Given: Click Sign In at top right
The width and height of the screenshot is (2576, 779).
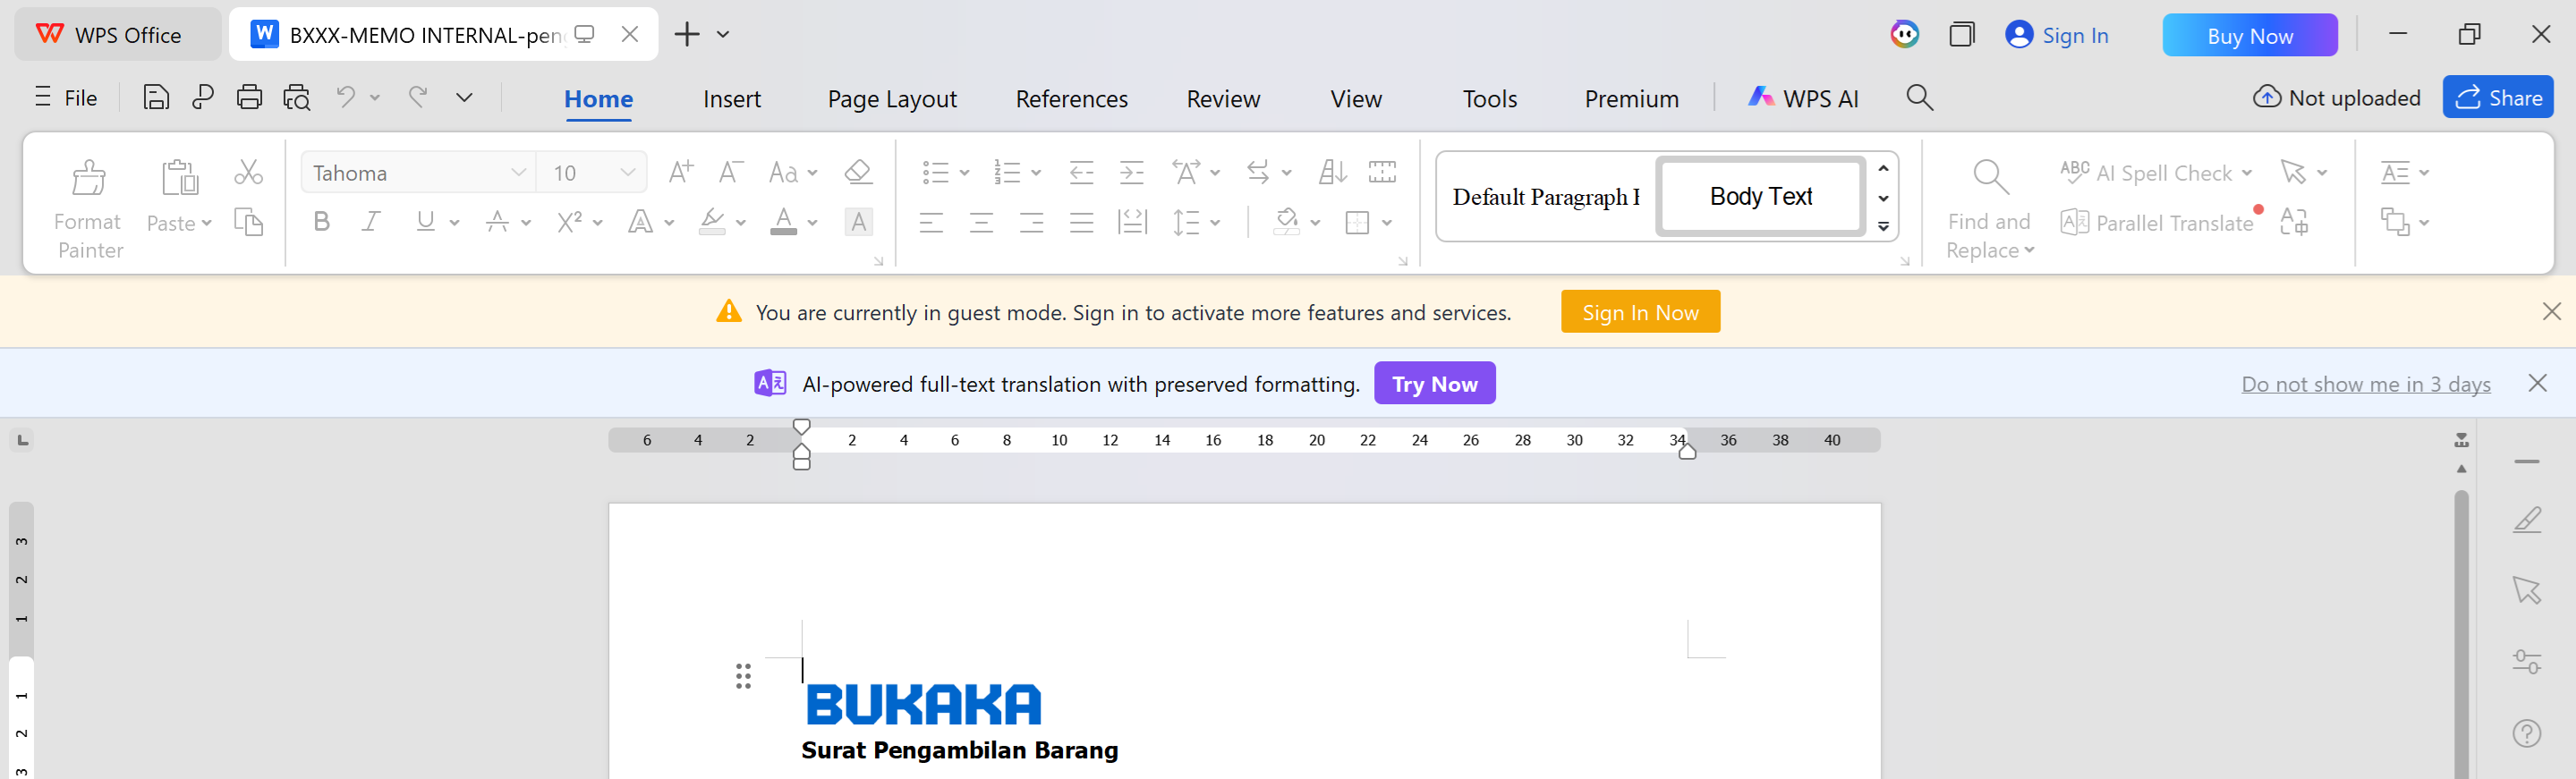Looking at the screenshot, I should click(x=2057, y=35).
